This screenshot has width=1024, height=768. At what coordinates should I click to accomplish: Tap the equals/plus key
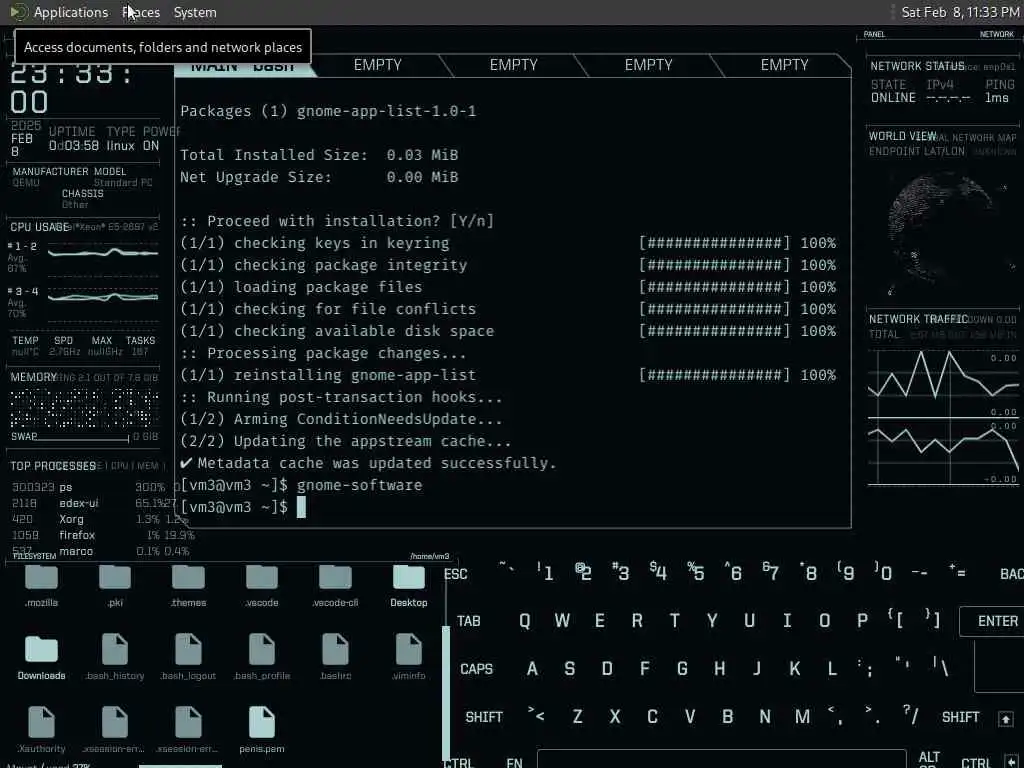click(x=958, y=572)
